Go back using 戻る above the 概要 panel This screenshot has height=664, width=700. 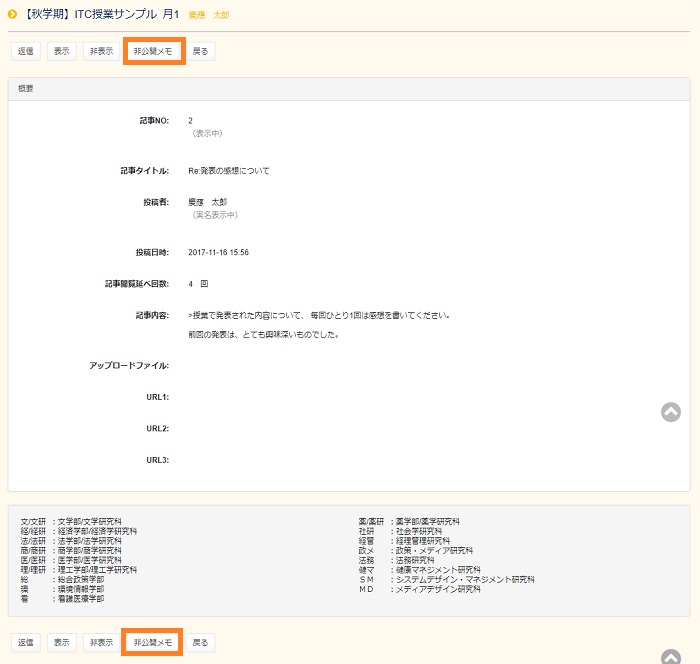[200, 51]
